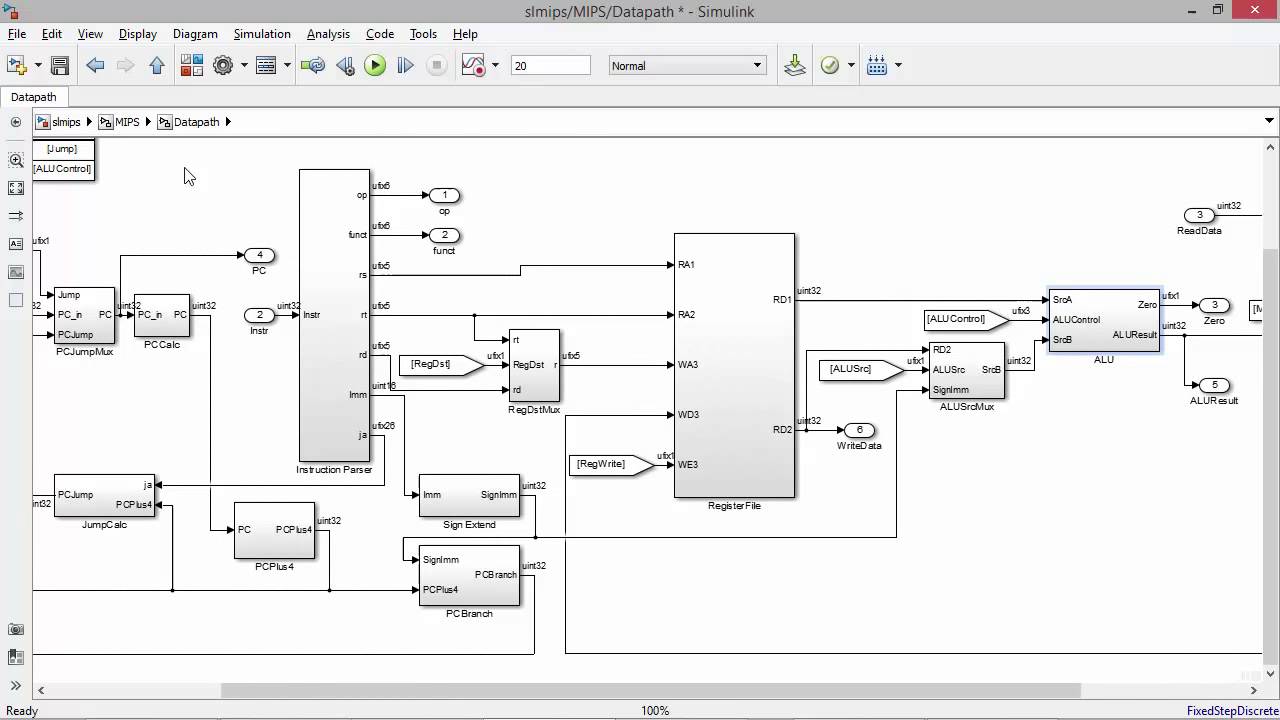Viewport: 1280px width, 720px height.
Task: Click the Stop simulation button
Action: tap(436, 65)
